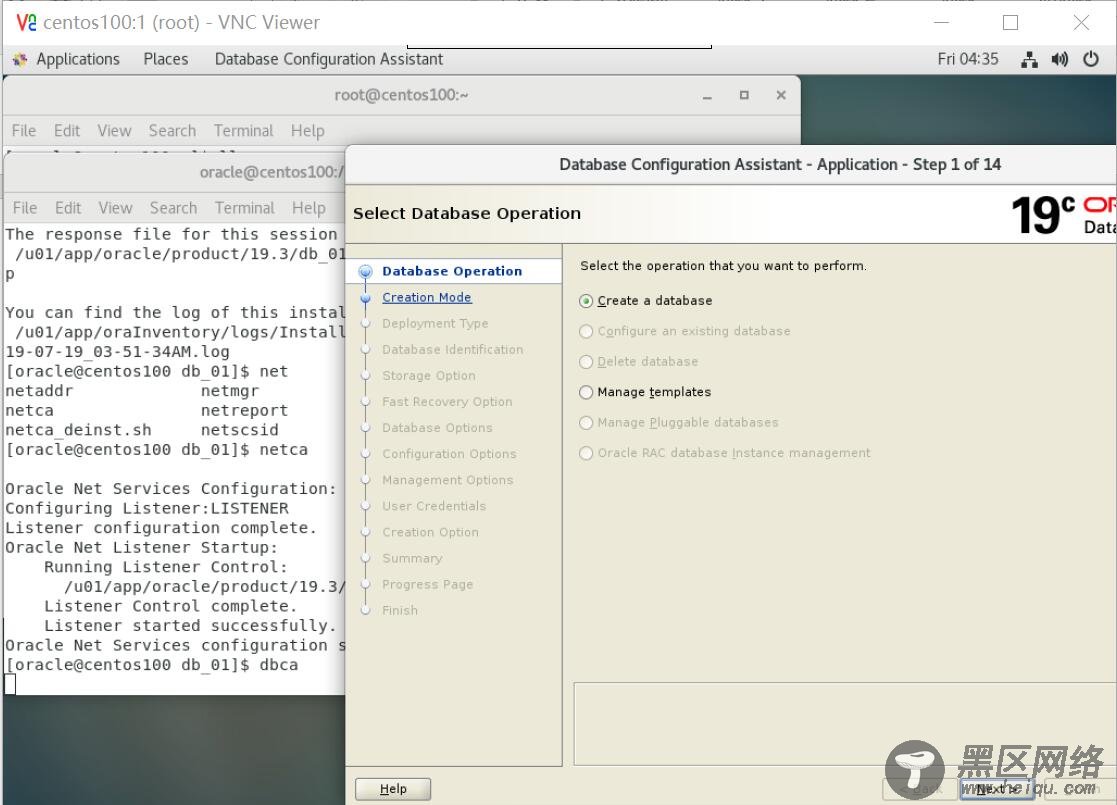Open Database Configuration Assistant app menu
The image size is (1117, 805).
tap(328, 59)
